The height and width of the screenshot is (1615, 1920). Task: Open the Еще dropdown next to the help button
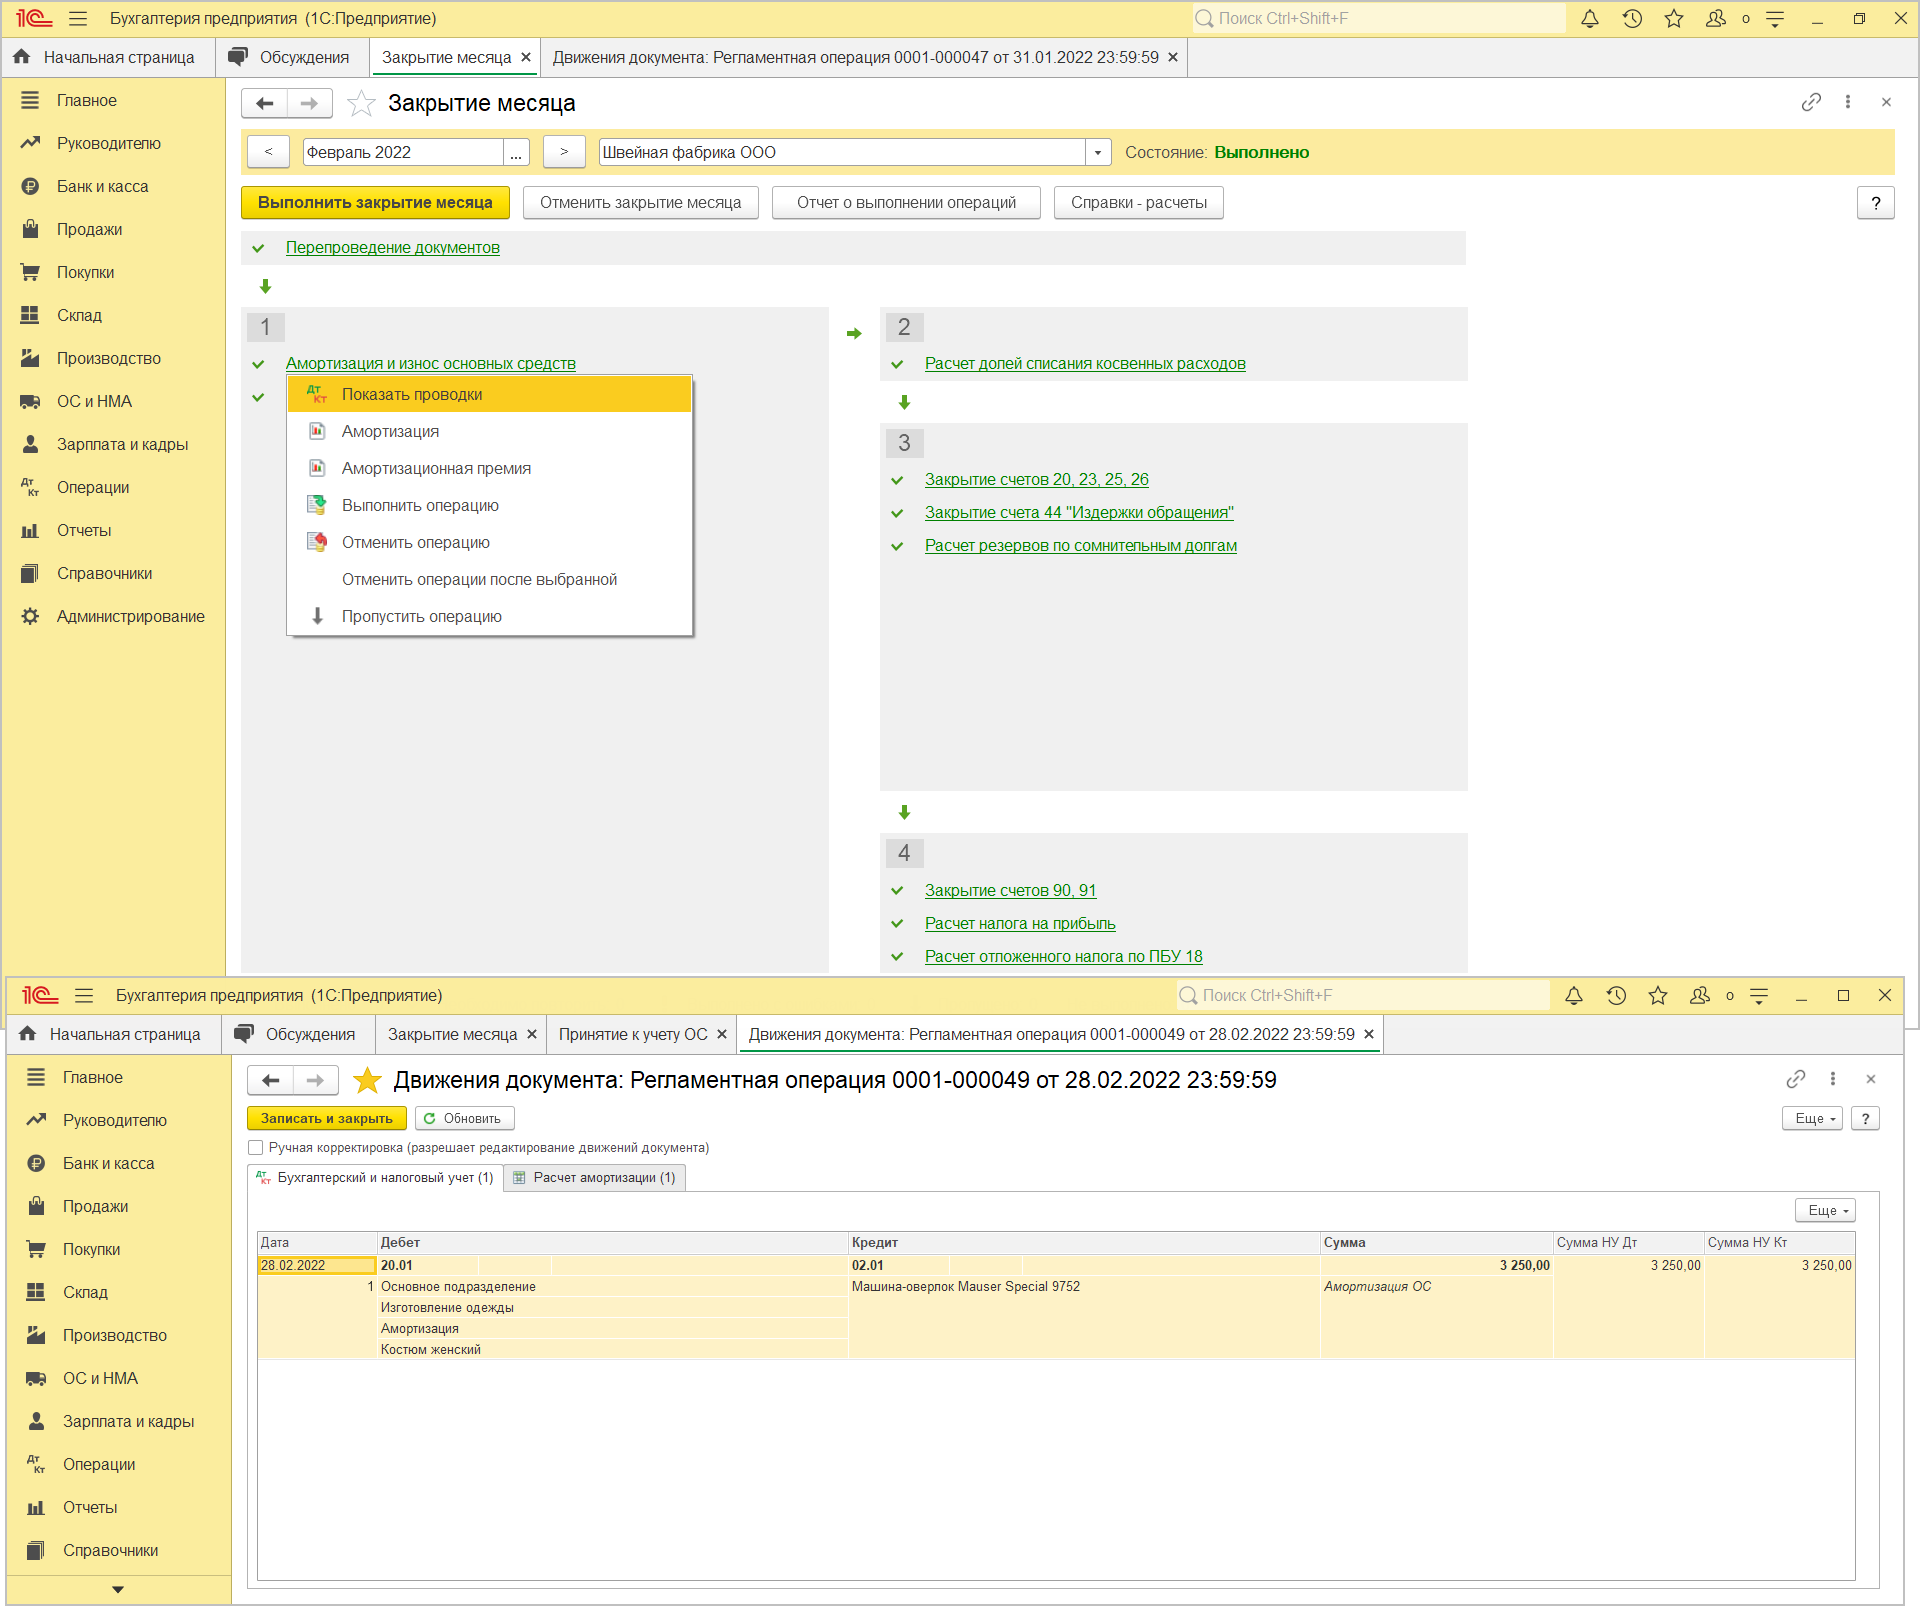(x=1812, y=1119)
